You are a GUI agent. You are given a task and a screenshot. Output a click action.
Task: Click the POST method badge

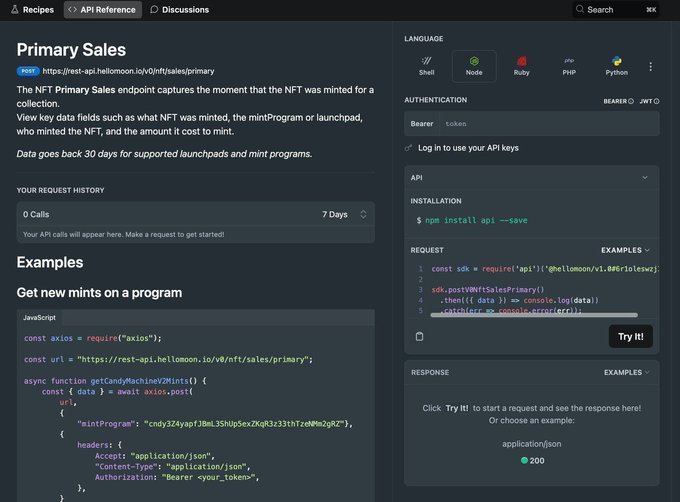pyautogui.click(x=28, y=71)
